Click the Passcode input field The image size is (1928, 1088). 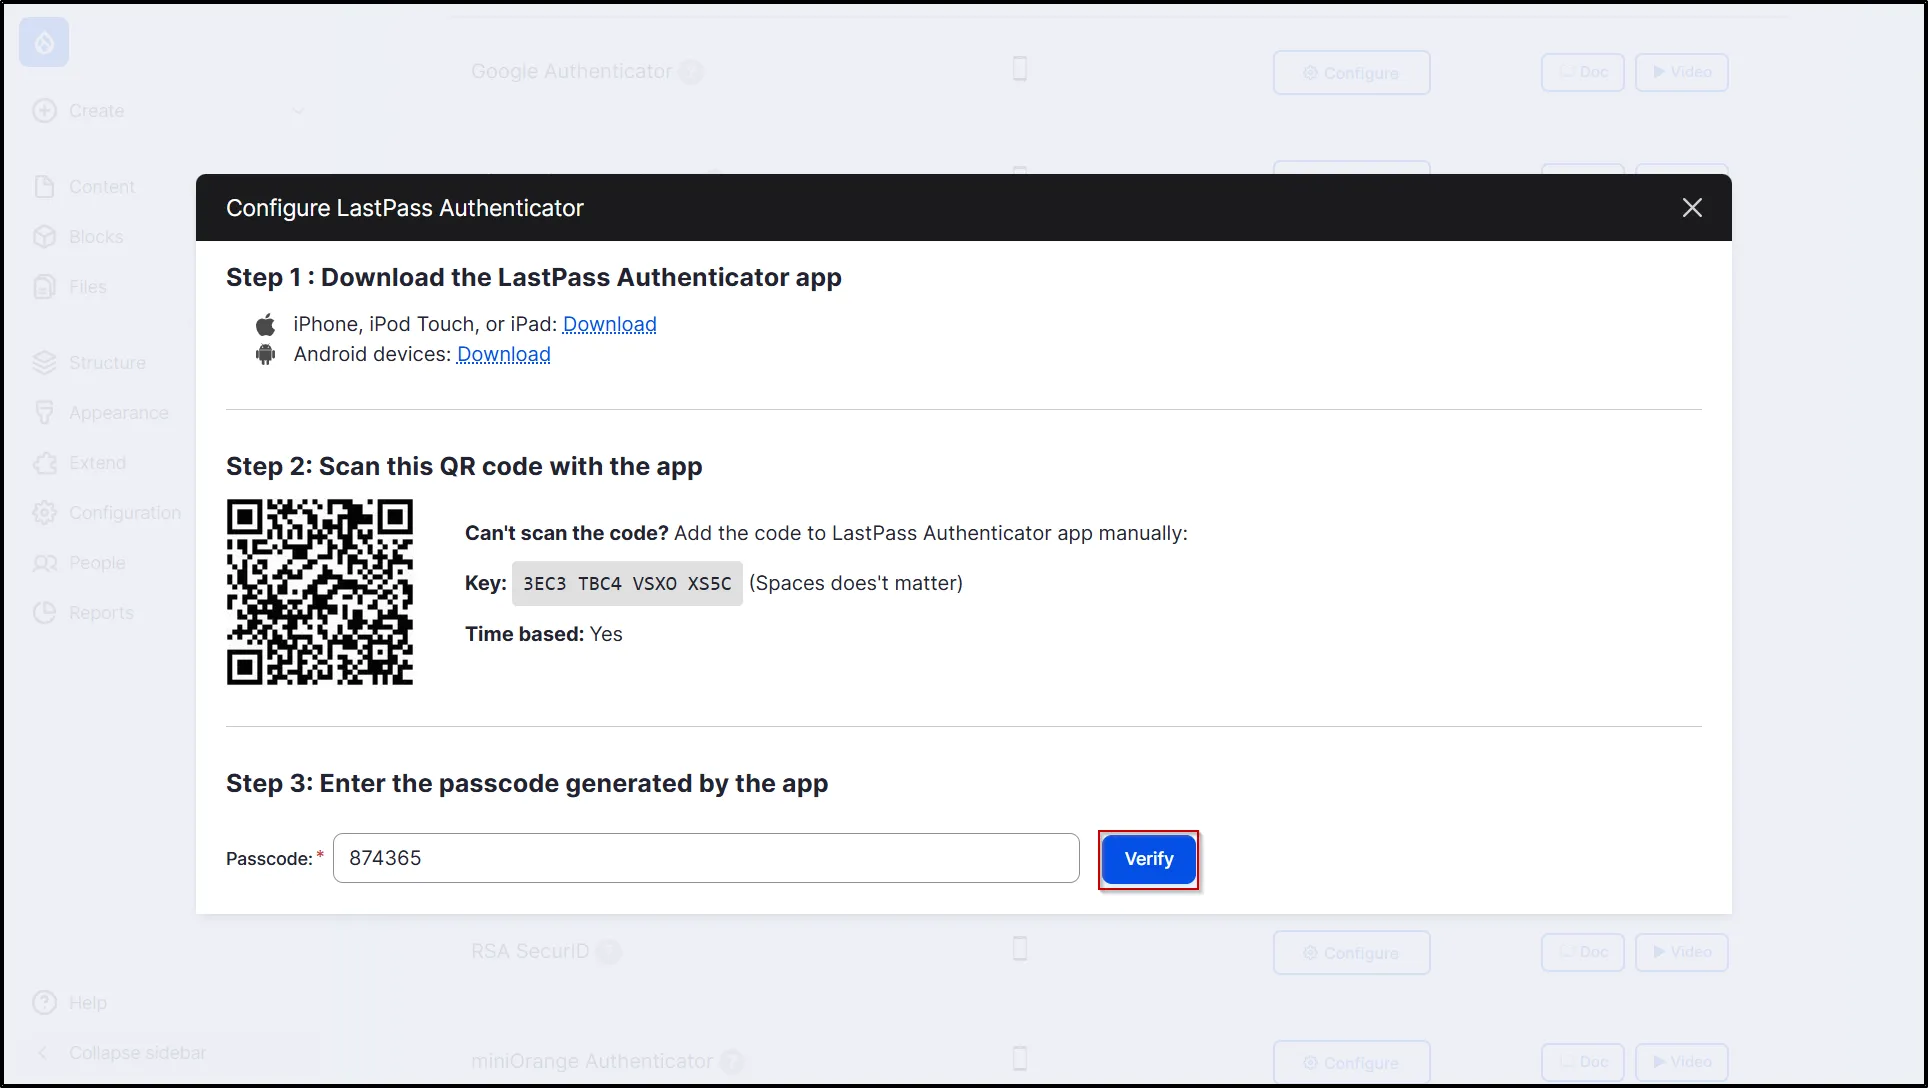(706, 858)
